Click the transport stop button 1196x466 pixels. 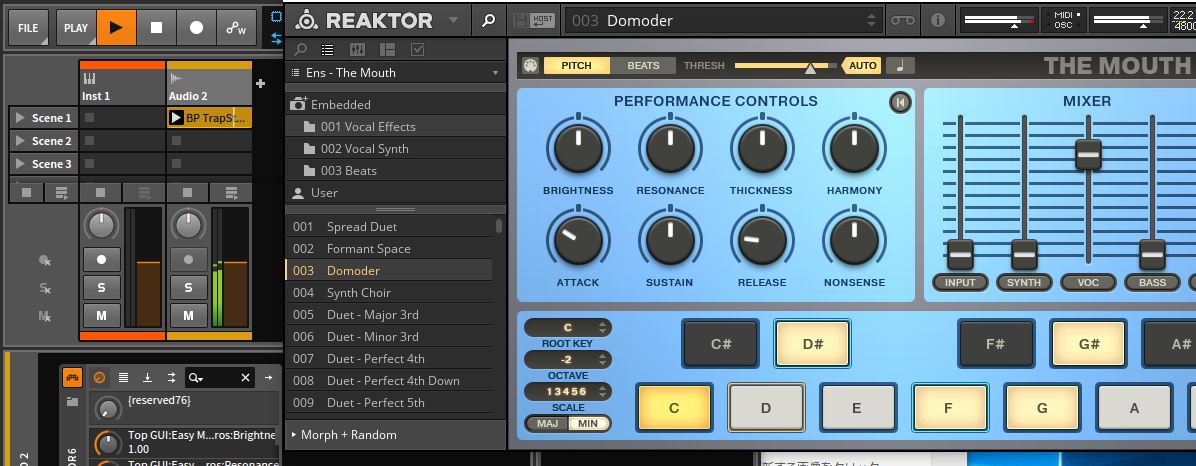pyautogui.click(x=156, y=27)
